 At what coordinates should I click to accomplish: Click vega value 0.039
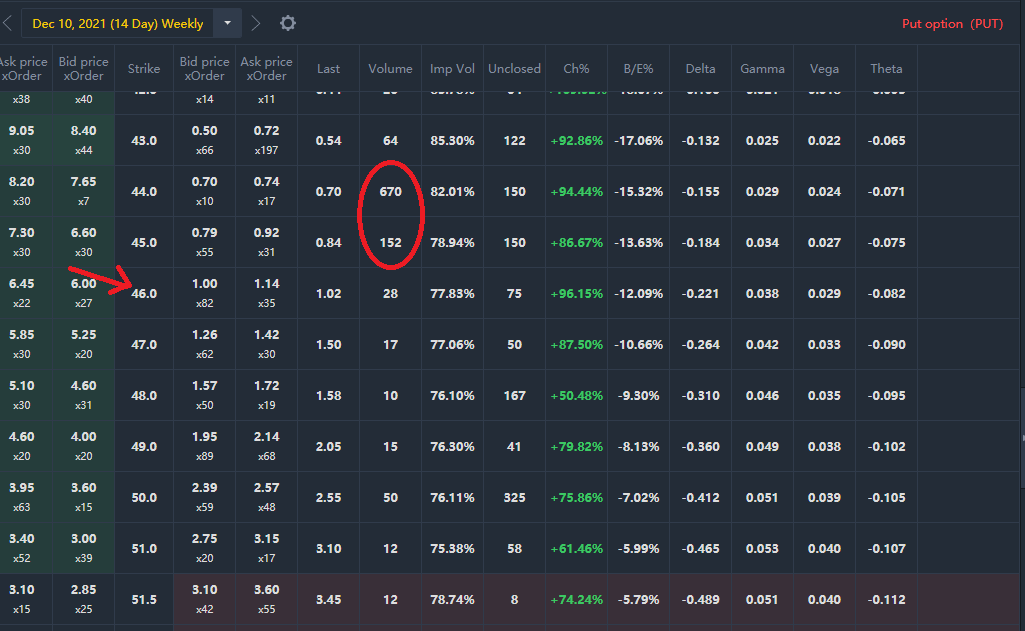[x=824, y=498]
